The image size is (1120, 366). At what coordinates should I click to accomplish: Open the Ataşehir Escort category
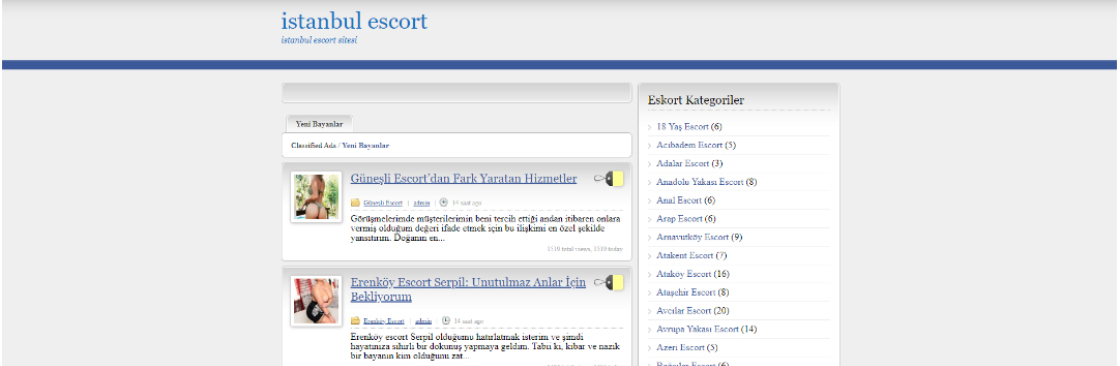point(686,293)
